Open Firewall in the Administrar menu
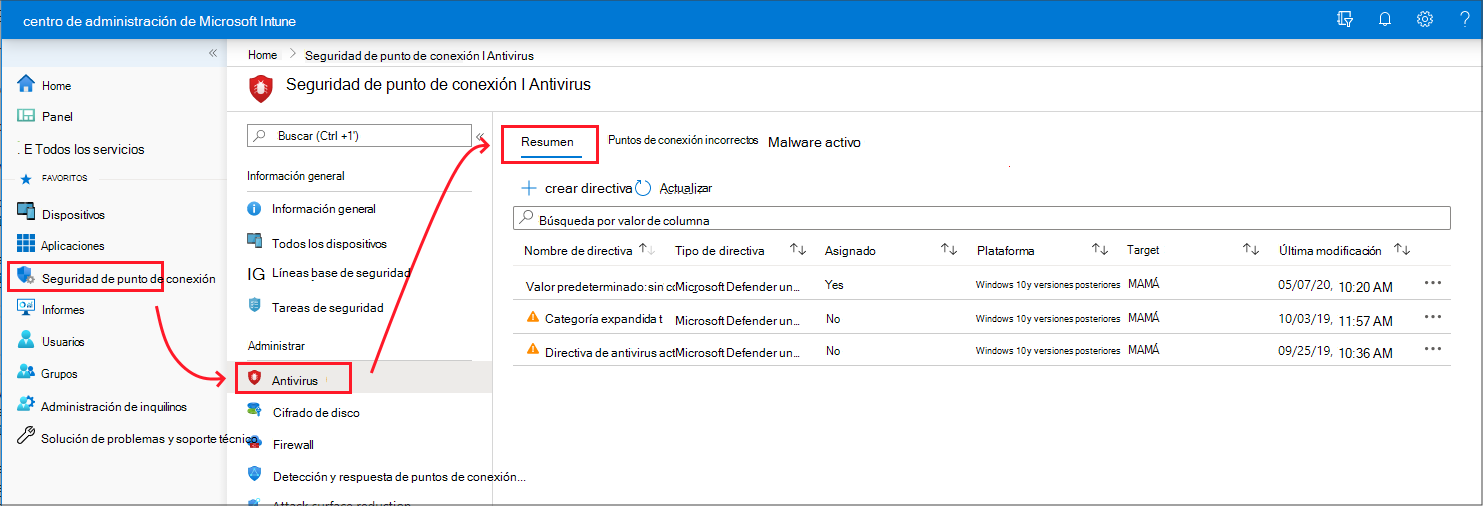The image size is (1483, 506). (x=293, y=444)
